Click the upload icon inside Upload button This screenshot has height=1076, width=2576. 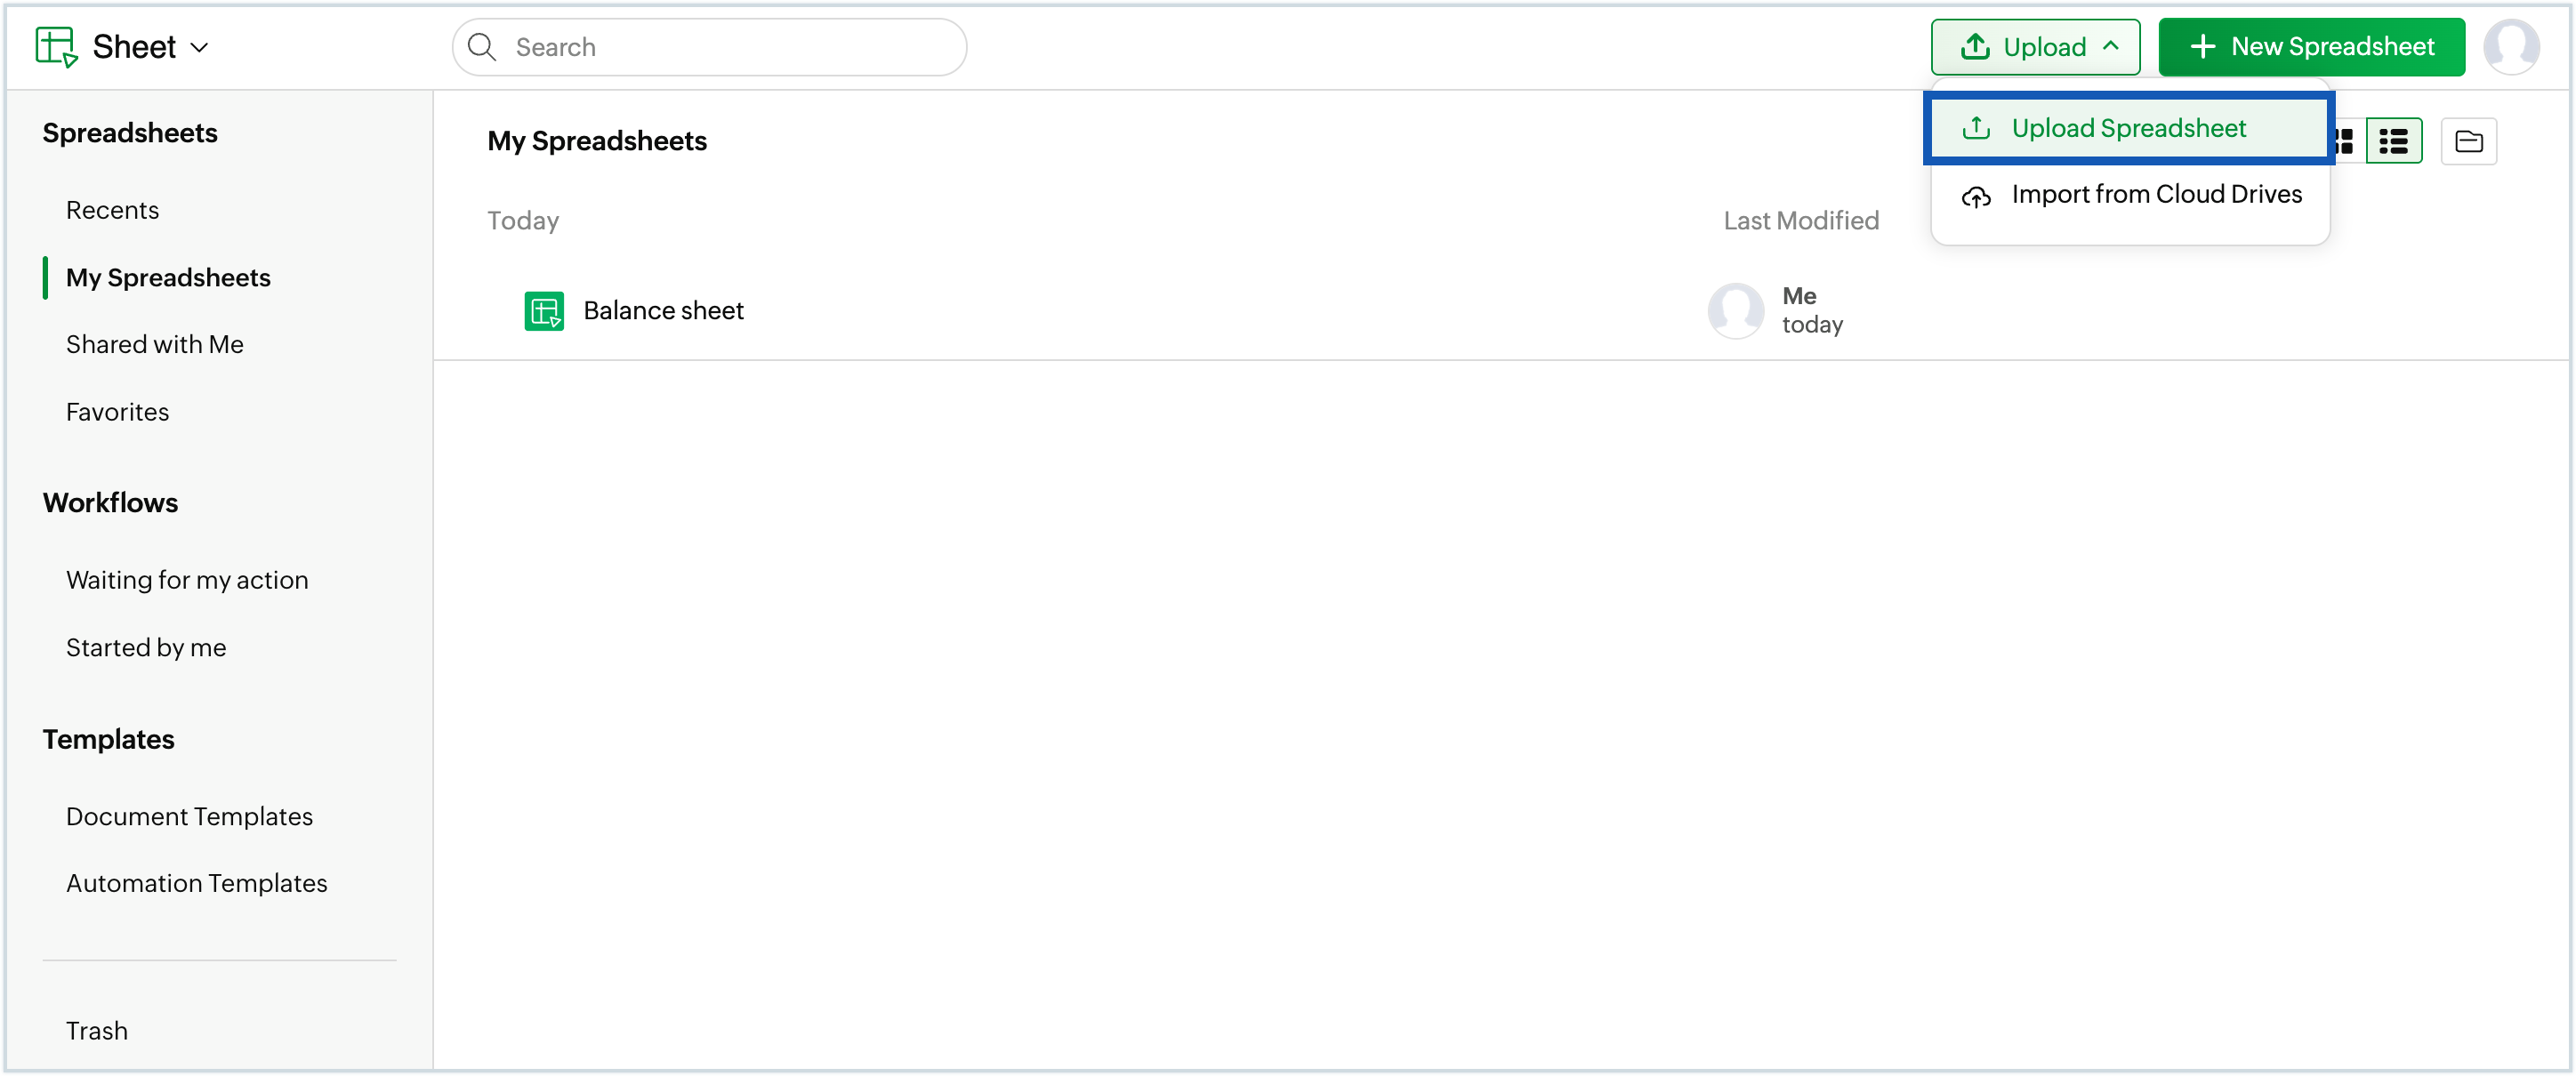tap(1975, 46)
